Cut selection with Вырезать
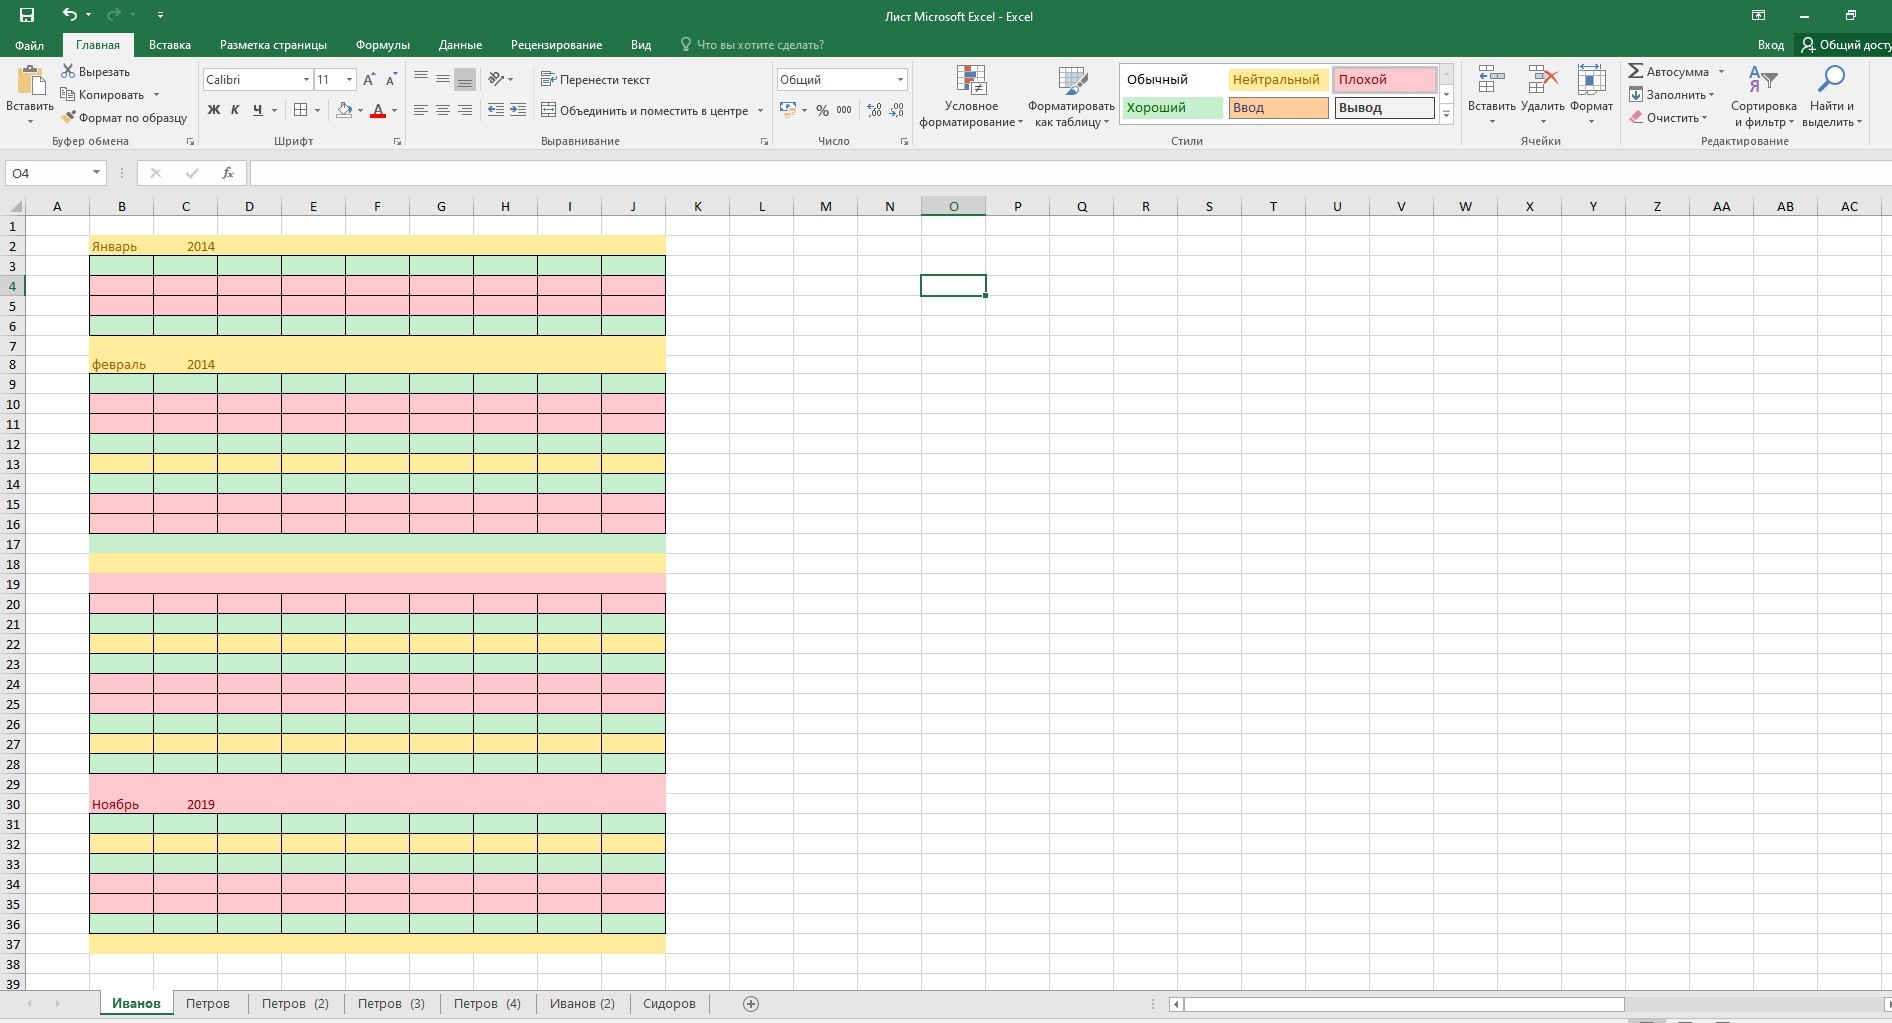 click(x=96, y=72)
